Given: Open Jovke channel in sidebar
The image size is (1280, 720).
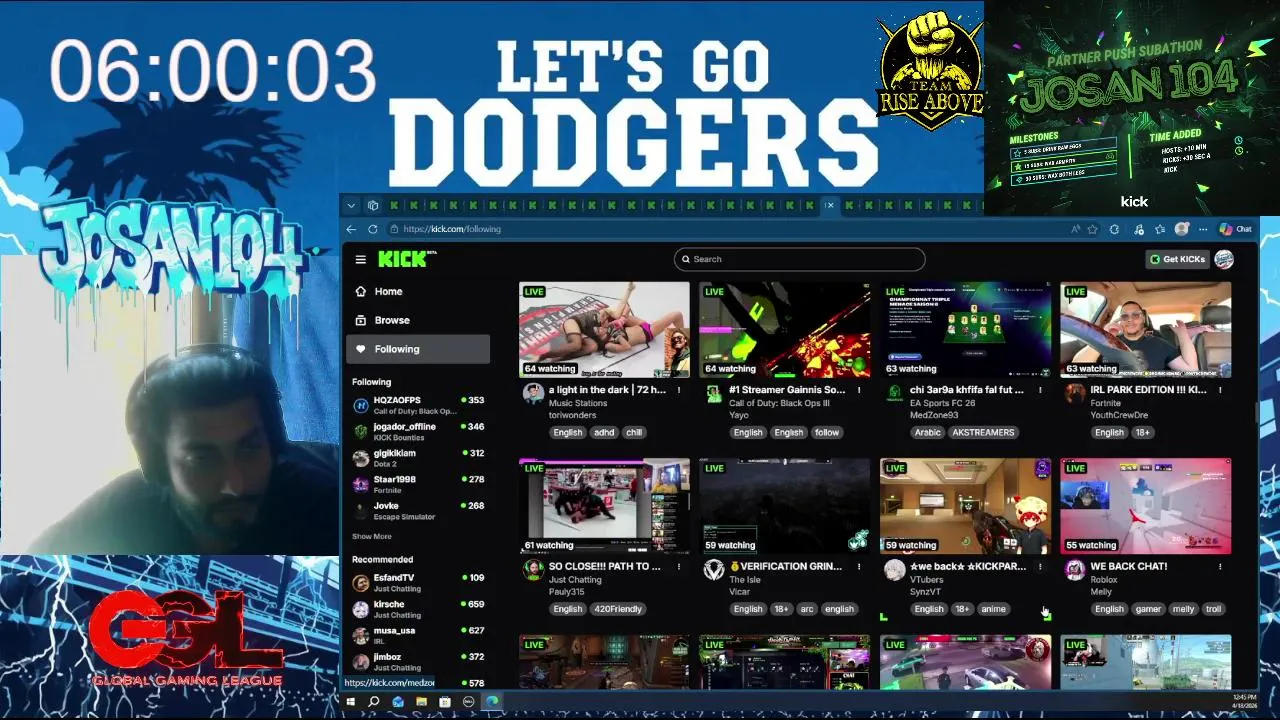Looking at the screenshot, I should tap(418, 510).
